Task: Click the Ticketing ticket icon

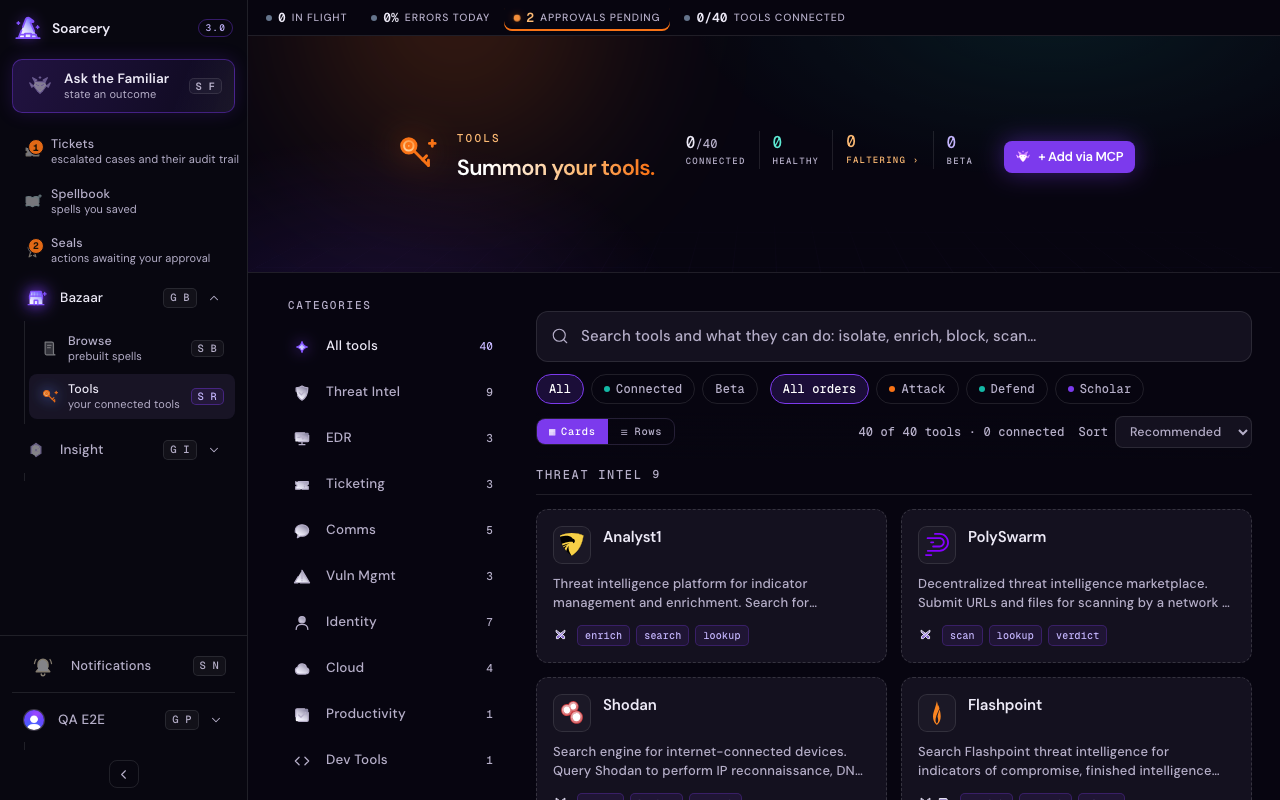Action: (x=302, y=484)
